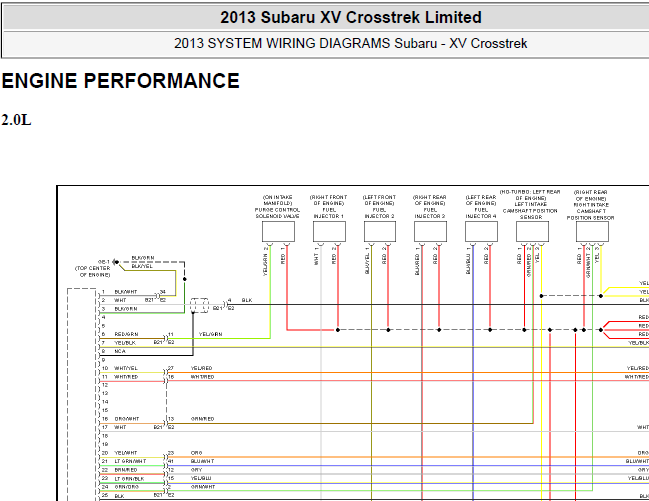The image size is (649, 501).
Task: Click the 'ENGINE PERFORMANCE' heading
Action: click(x=120, y=81)
